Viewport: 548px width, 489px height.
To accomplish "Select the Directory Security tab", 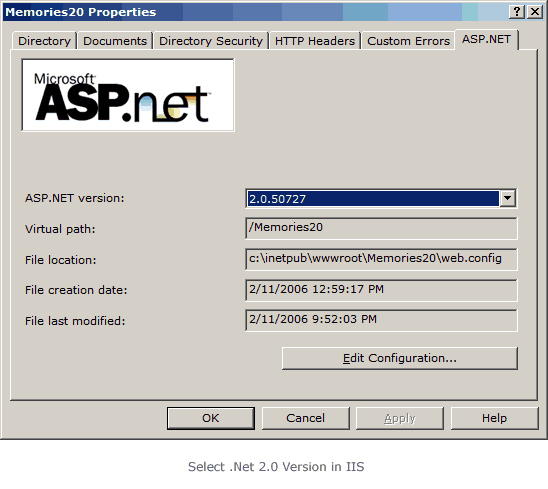I will 211,41.
